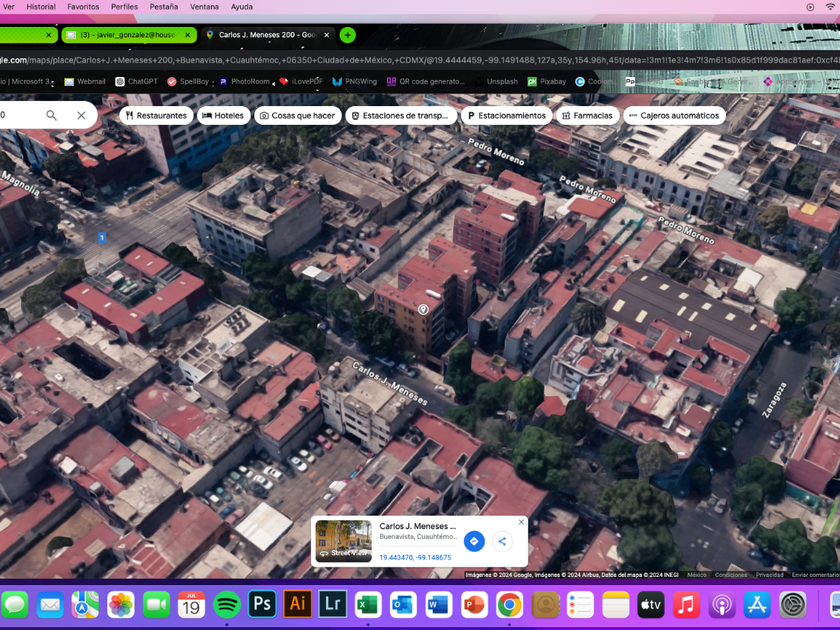Open the ChatGPT bookmark
840x630 pixels.
pos(136,82)
